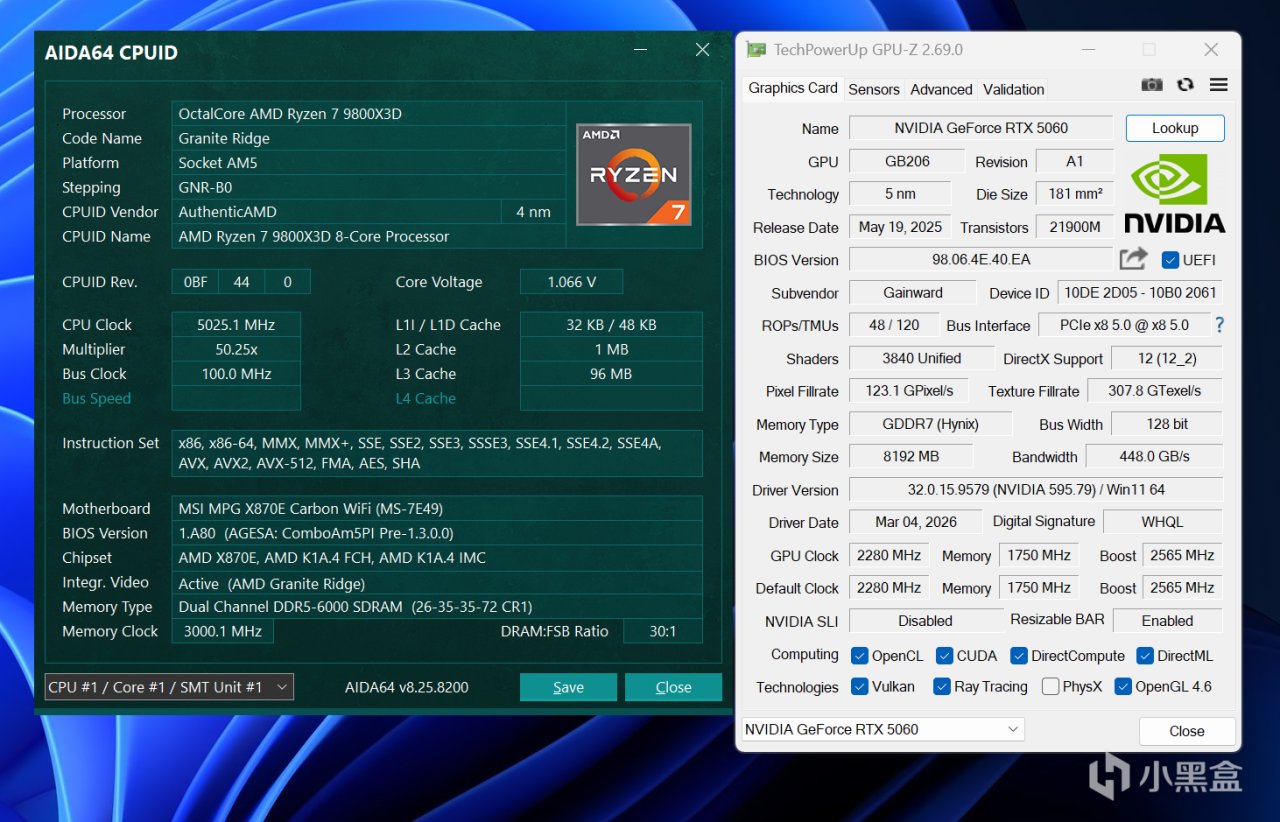Click the Pixel Fillrate value

tap(909, 391)
